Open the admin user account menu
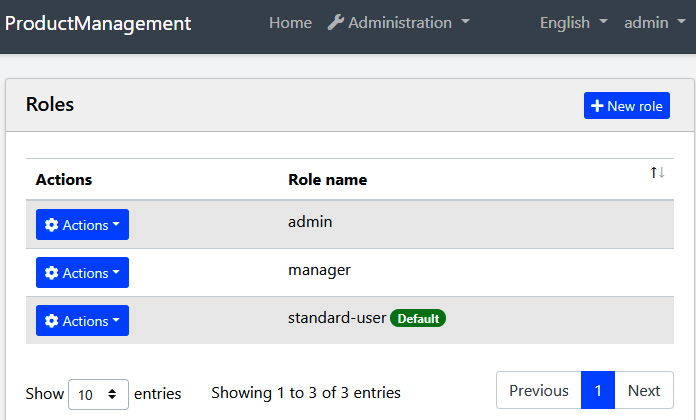The image size is (696, 420). tap(653, 22)
